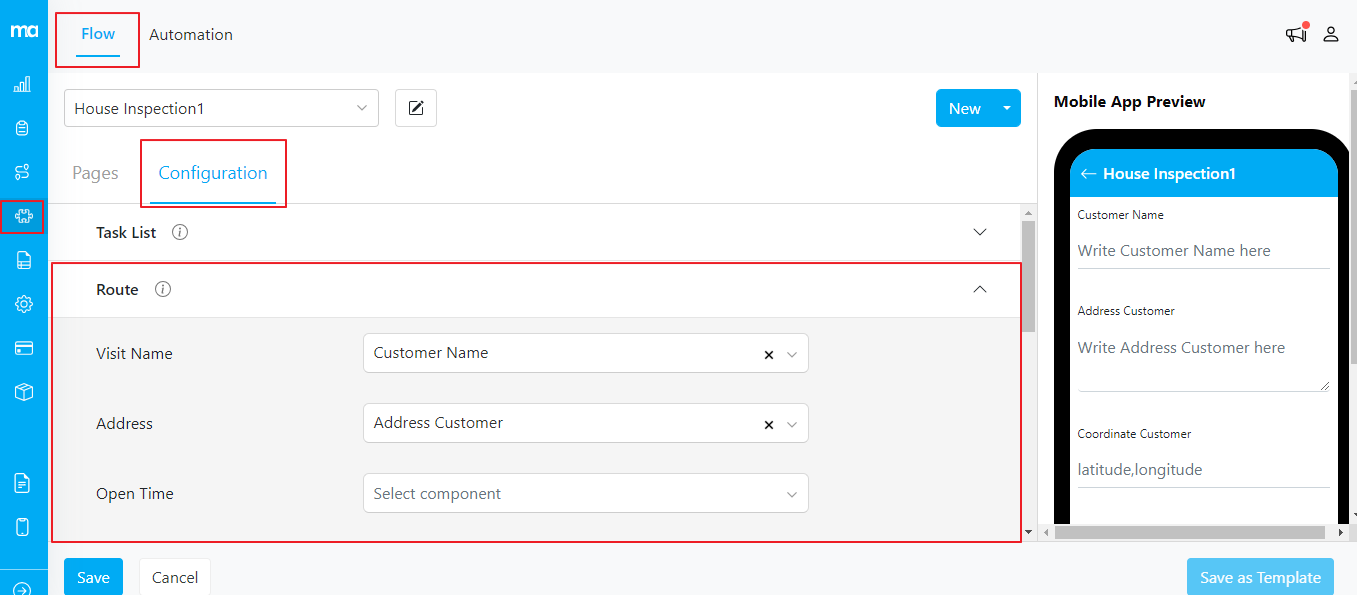
Task: Switch to the Pages tab
Action: click(95, 173)
